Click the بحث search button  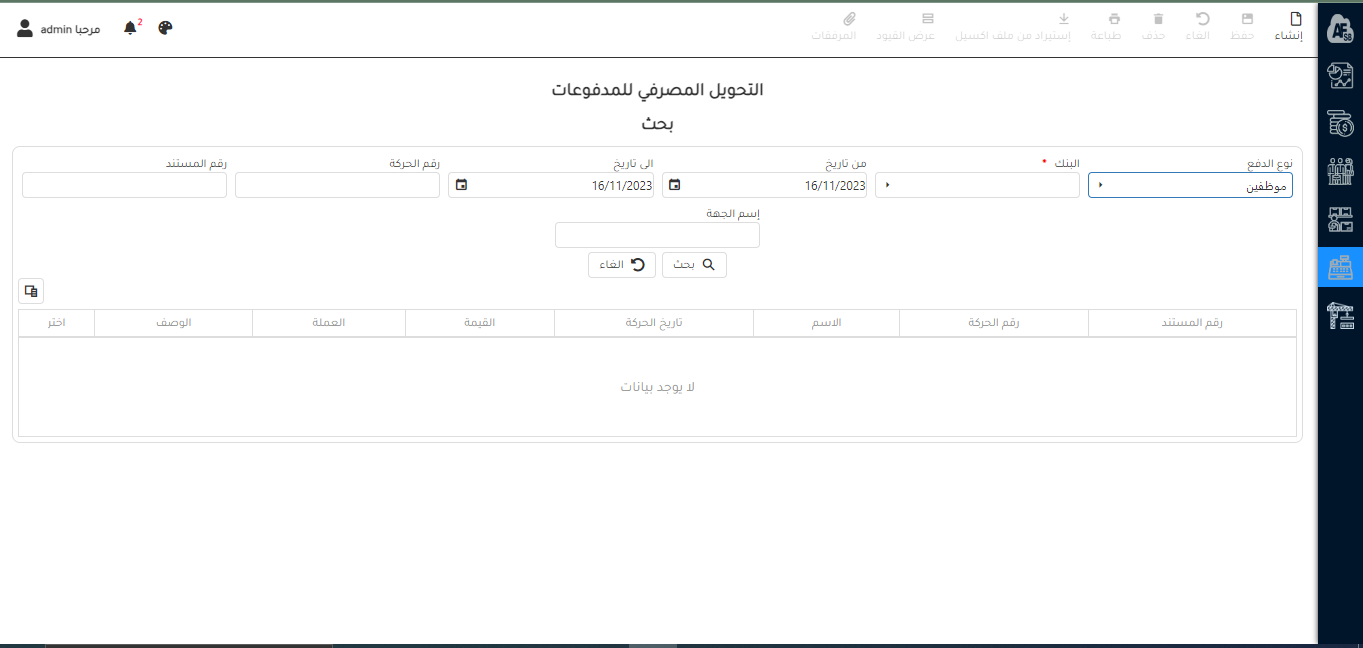pyautogui.click(x=694, y=265)
